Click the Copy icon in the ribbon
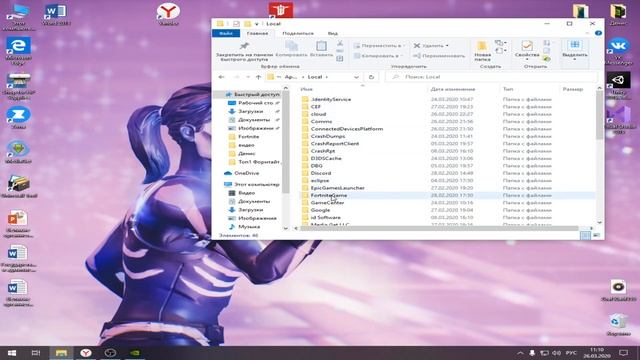 [291, 46]
